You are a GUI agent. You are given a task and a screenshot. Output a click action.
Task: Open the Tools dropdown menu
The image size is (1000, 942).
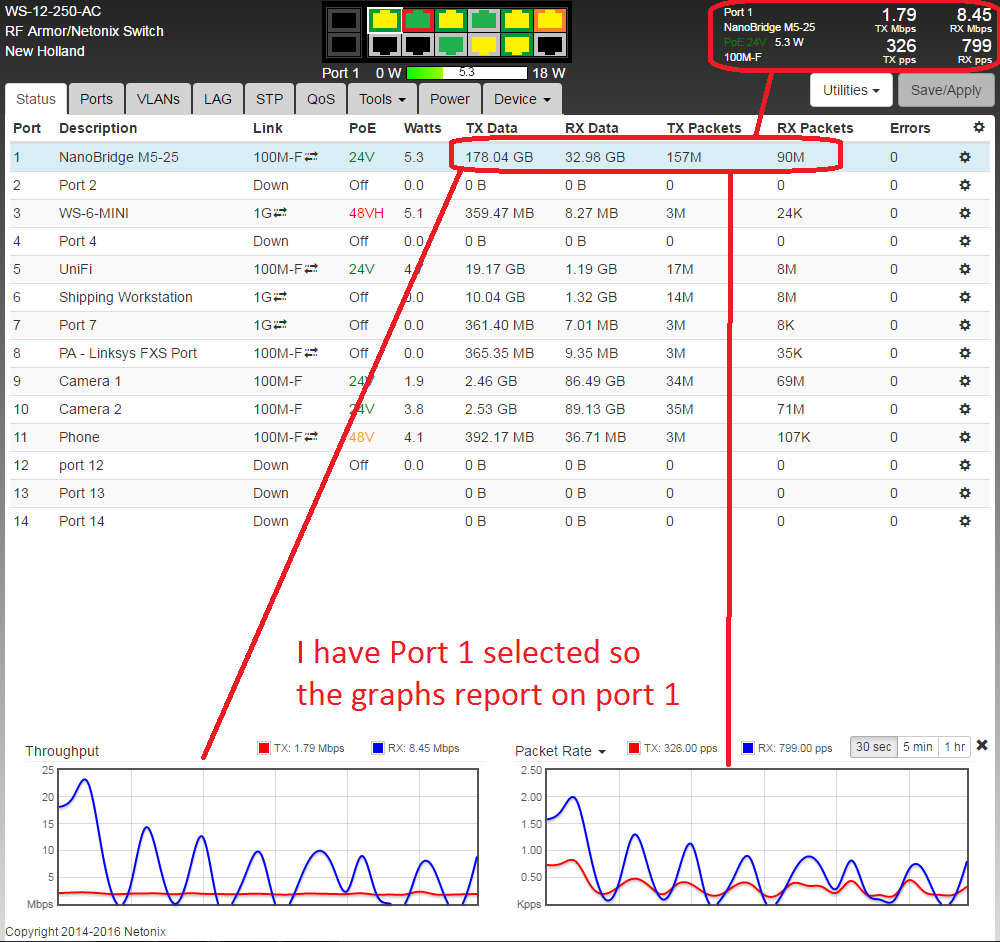click(382, 99)
